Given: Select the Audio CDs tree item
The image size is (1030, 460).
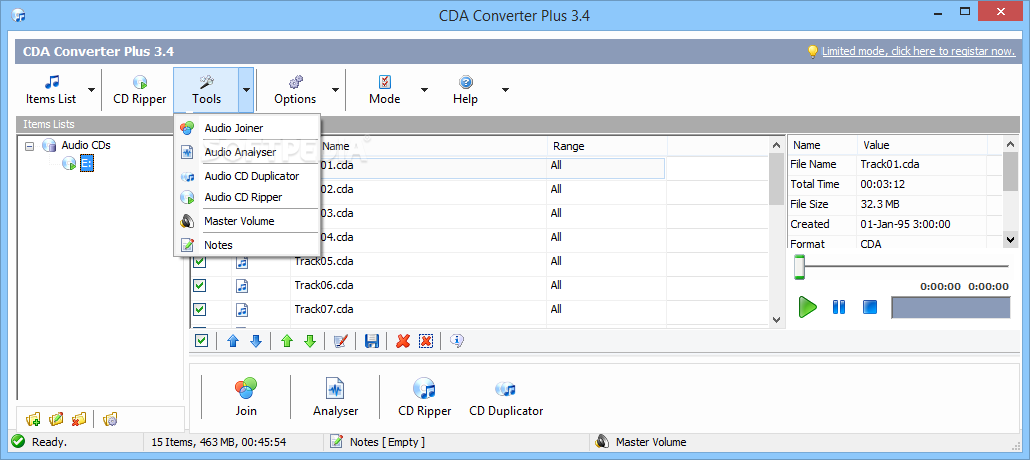Looking at the screenshot, I should click(x=86, y=145).
